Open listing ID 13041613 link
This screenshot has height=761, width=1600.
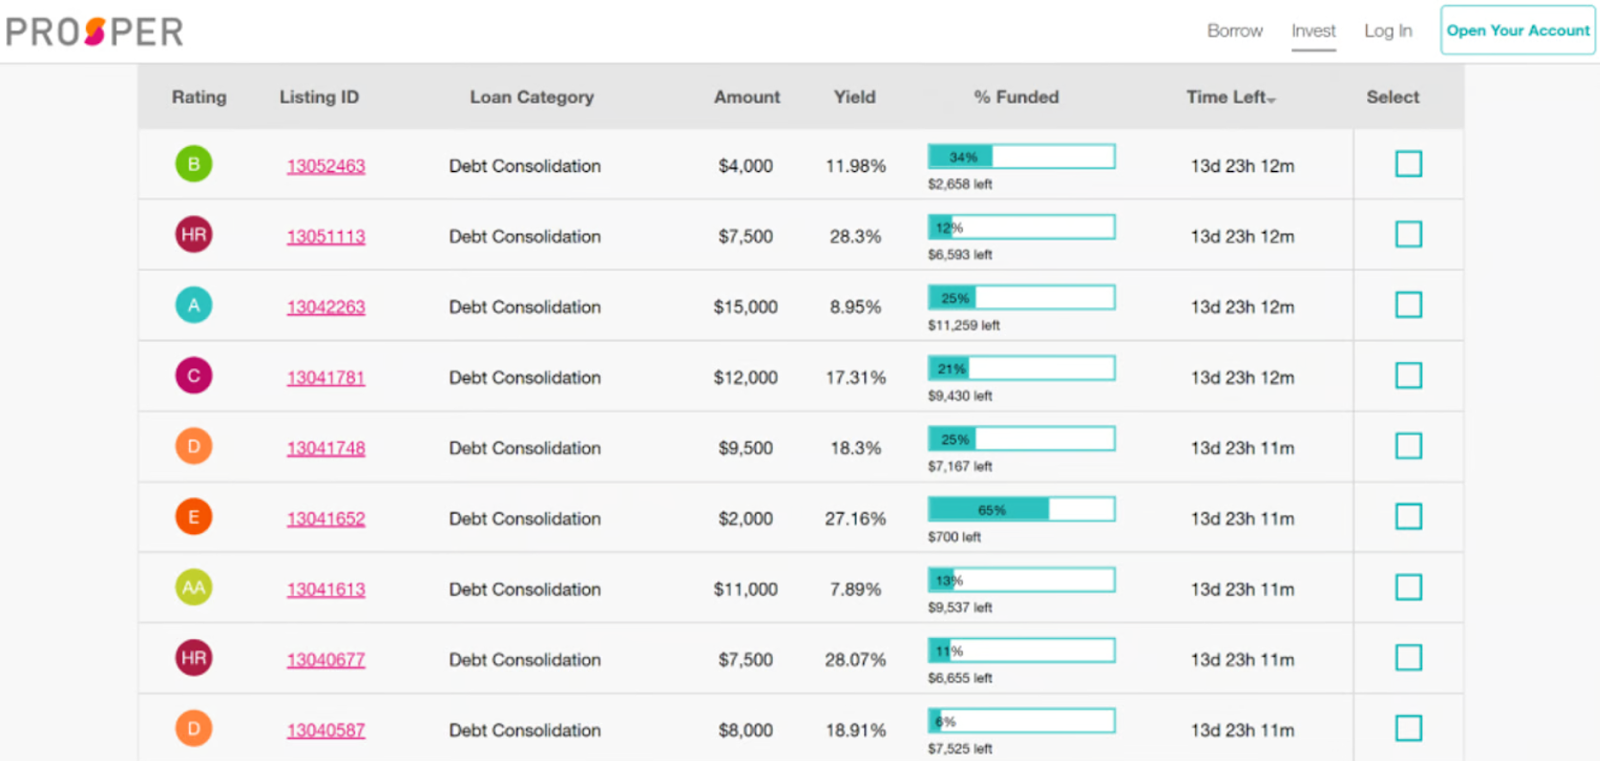[326, 590]
